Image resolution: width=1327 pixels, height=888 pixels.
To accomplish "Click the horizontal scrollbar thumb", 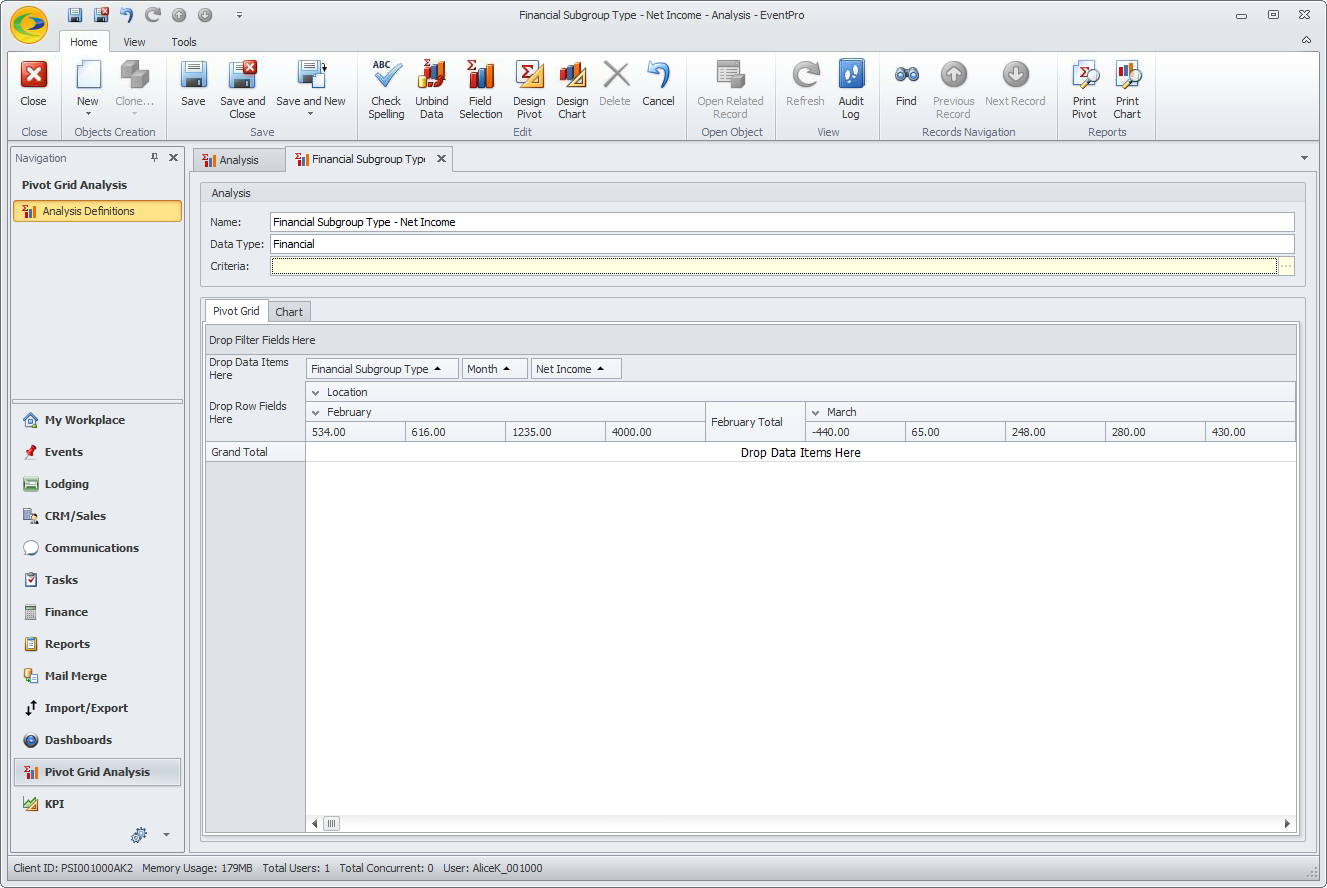I will pyautogui.click(x=331, y=824).
